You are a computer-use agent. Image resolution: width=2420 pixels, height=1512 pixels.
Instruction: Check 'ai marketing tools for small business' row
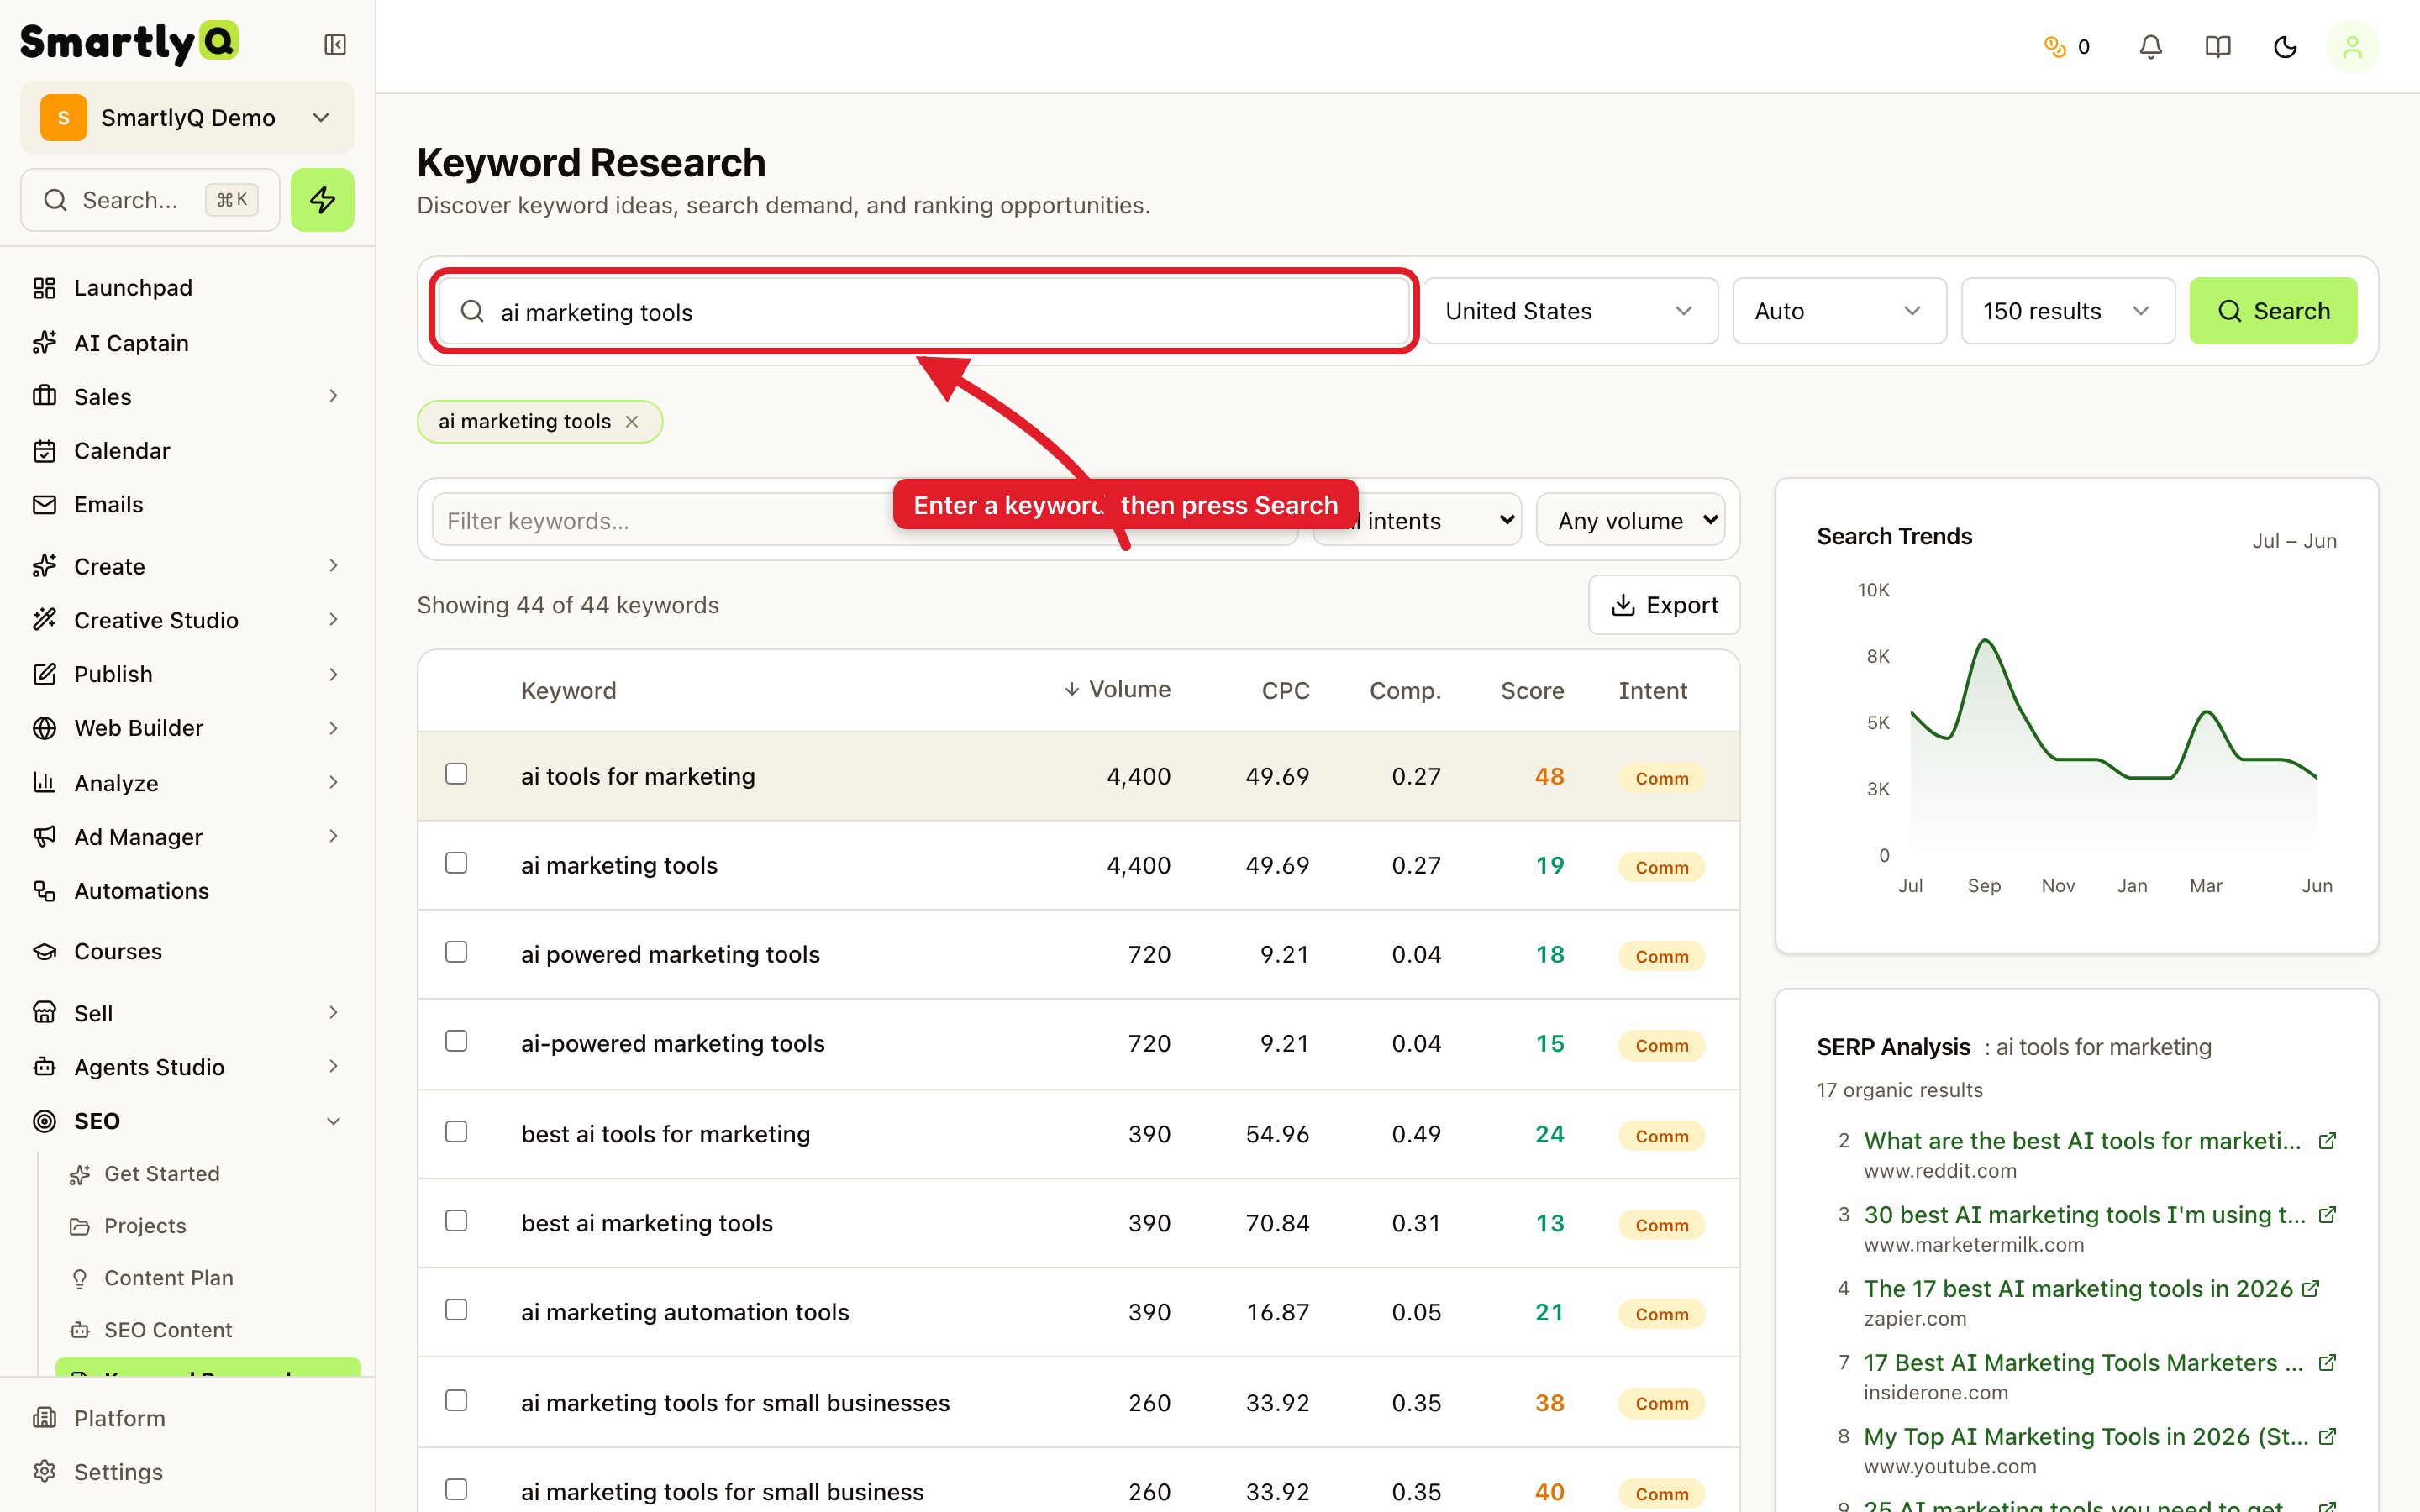click(456, 1490)
